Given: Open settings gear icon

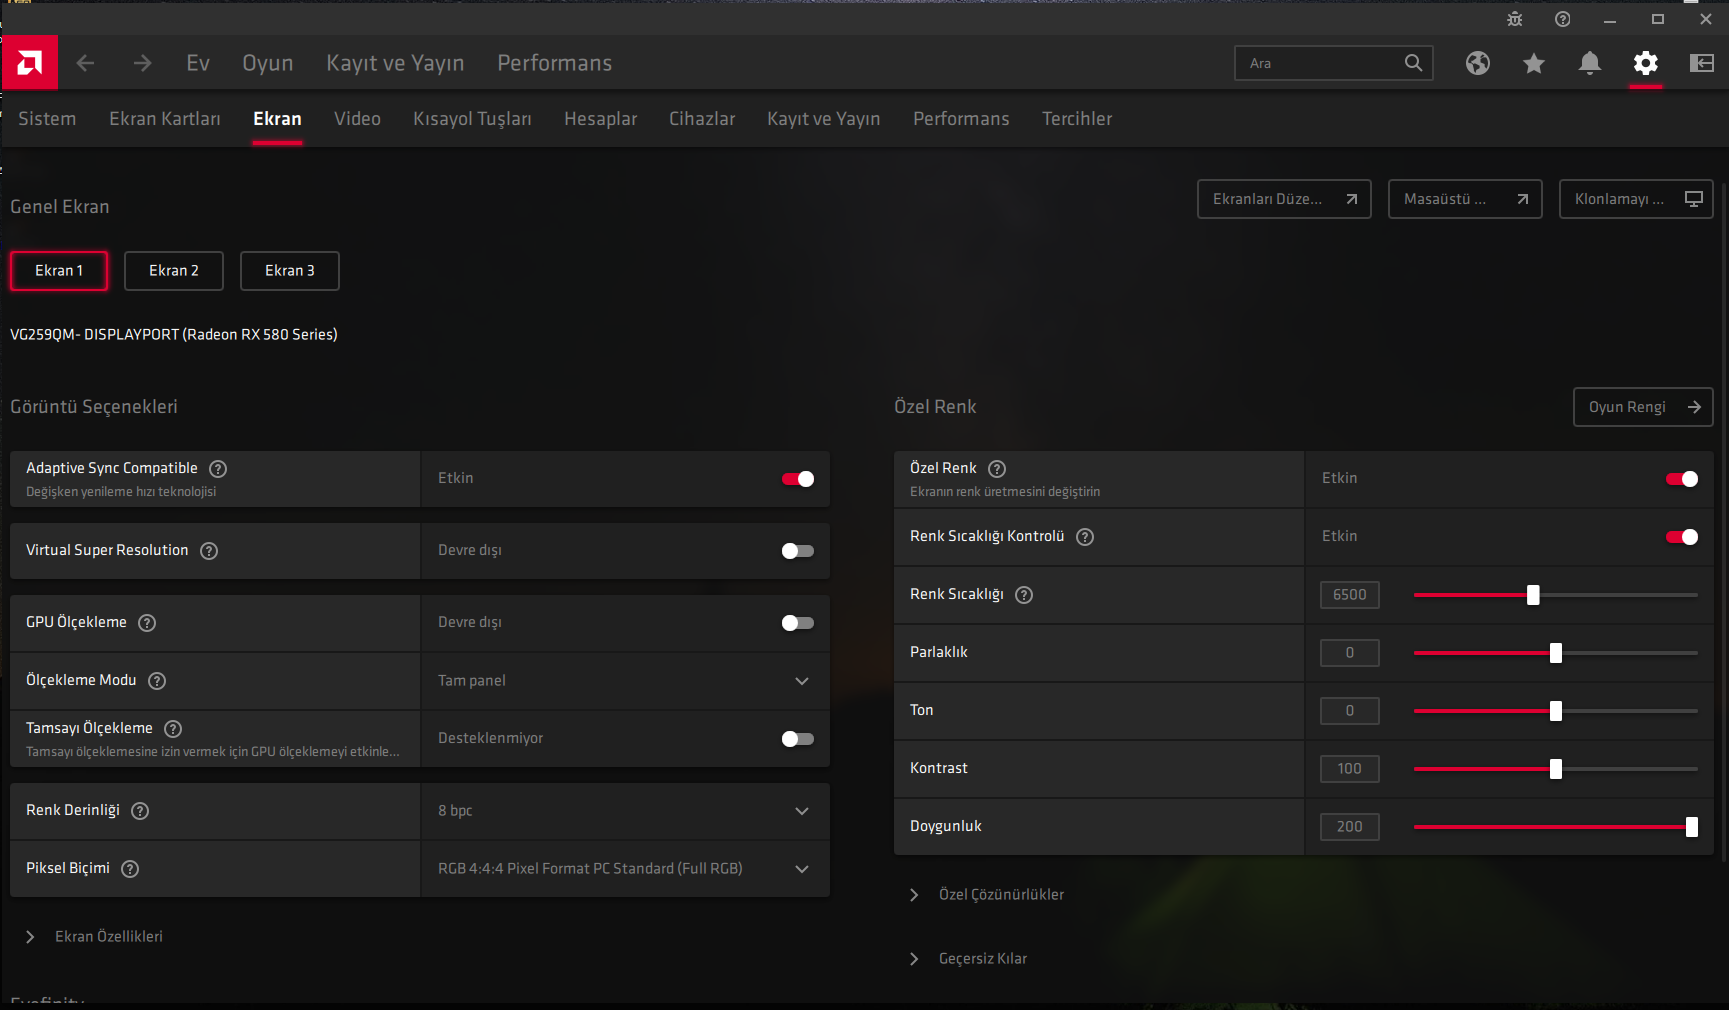Looking at the screenshot, I should pyautogui.click(x=1646, y=63).
